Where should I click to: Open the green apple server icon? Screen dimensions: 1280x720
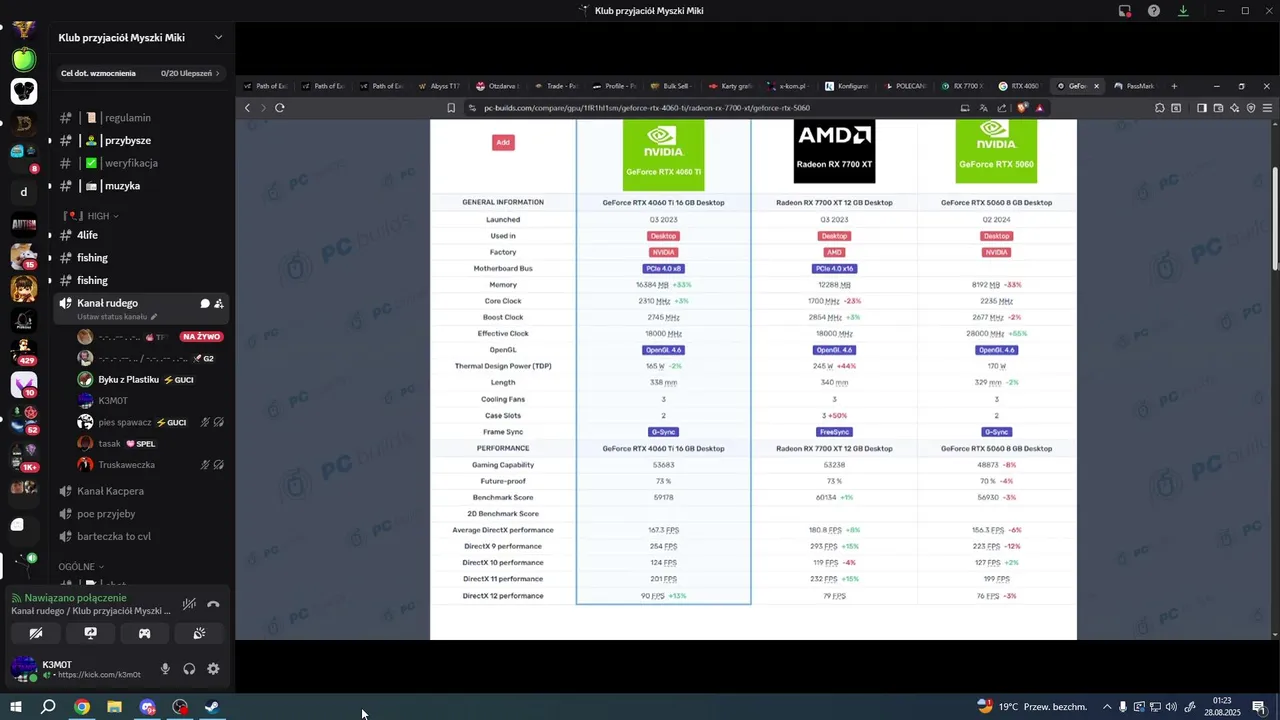(24, 59)
